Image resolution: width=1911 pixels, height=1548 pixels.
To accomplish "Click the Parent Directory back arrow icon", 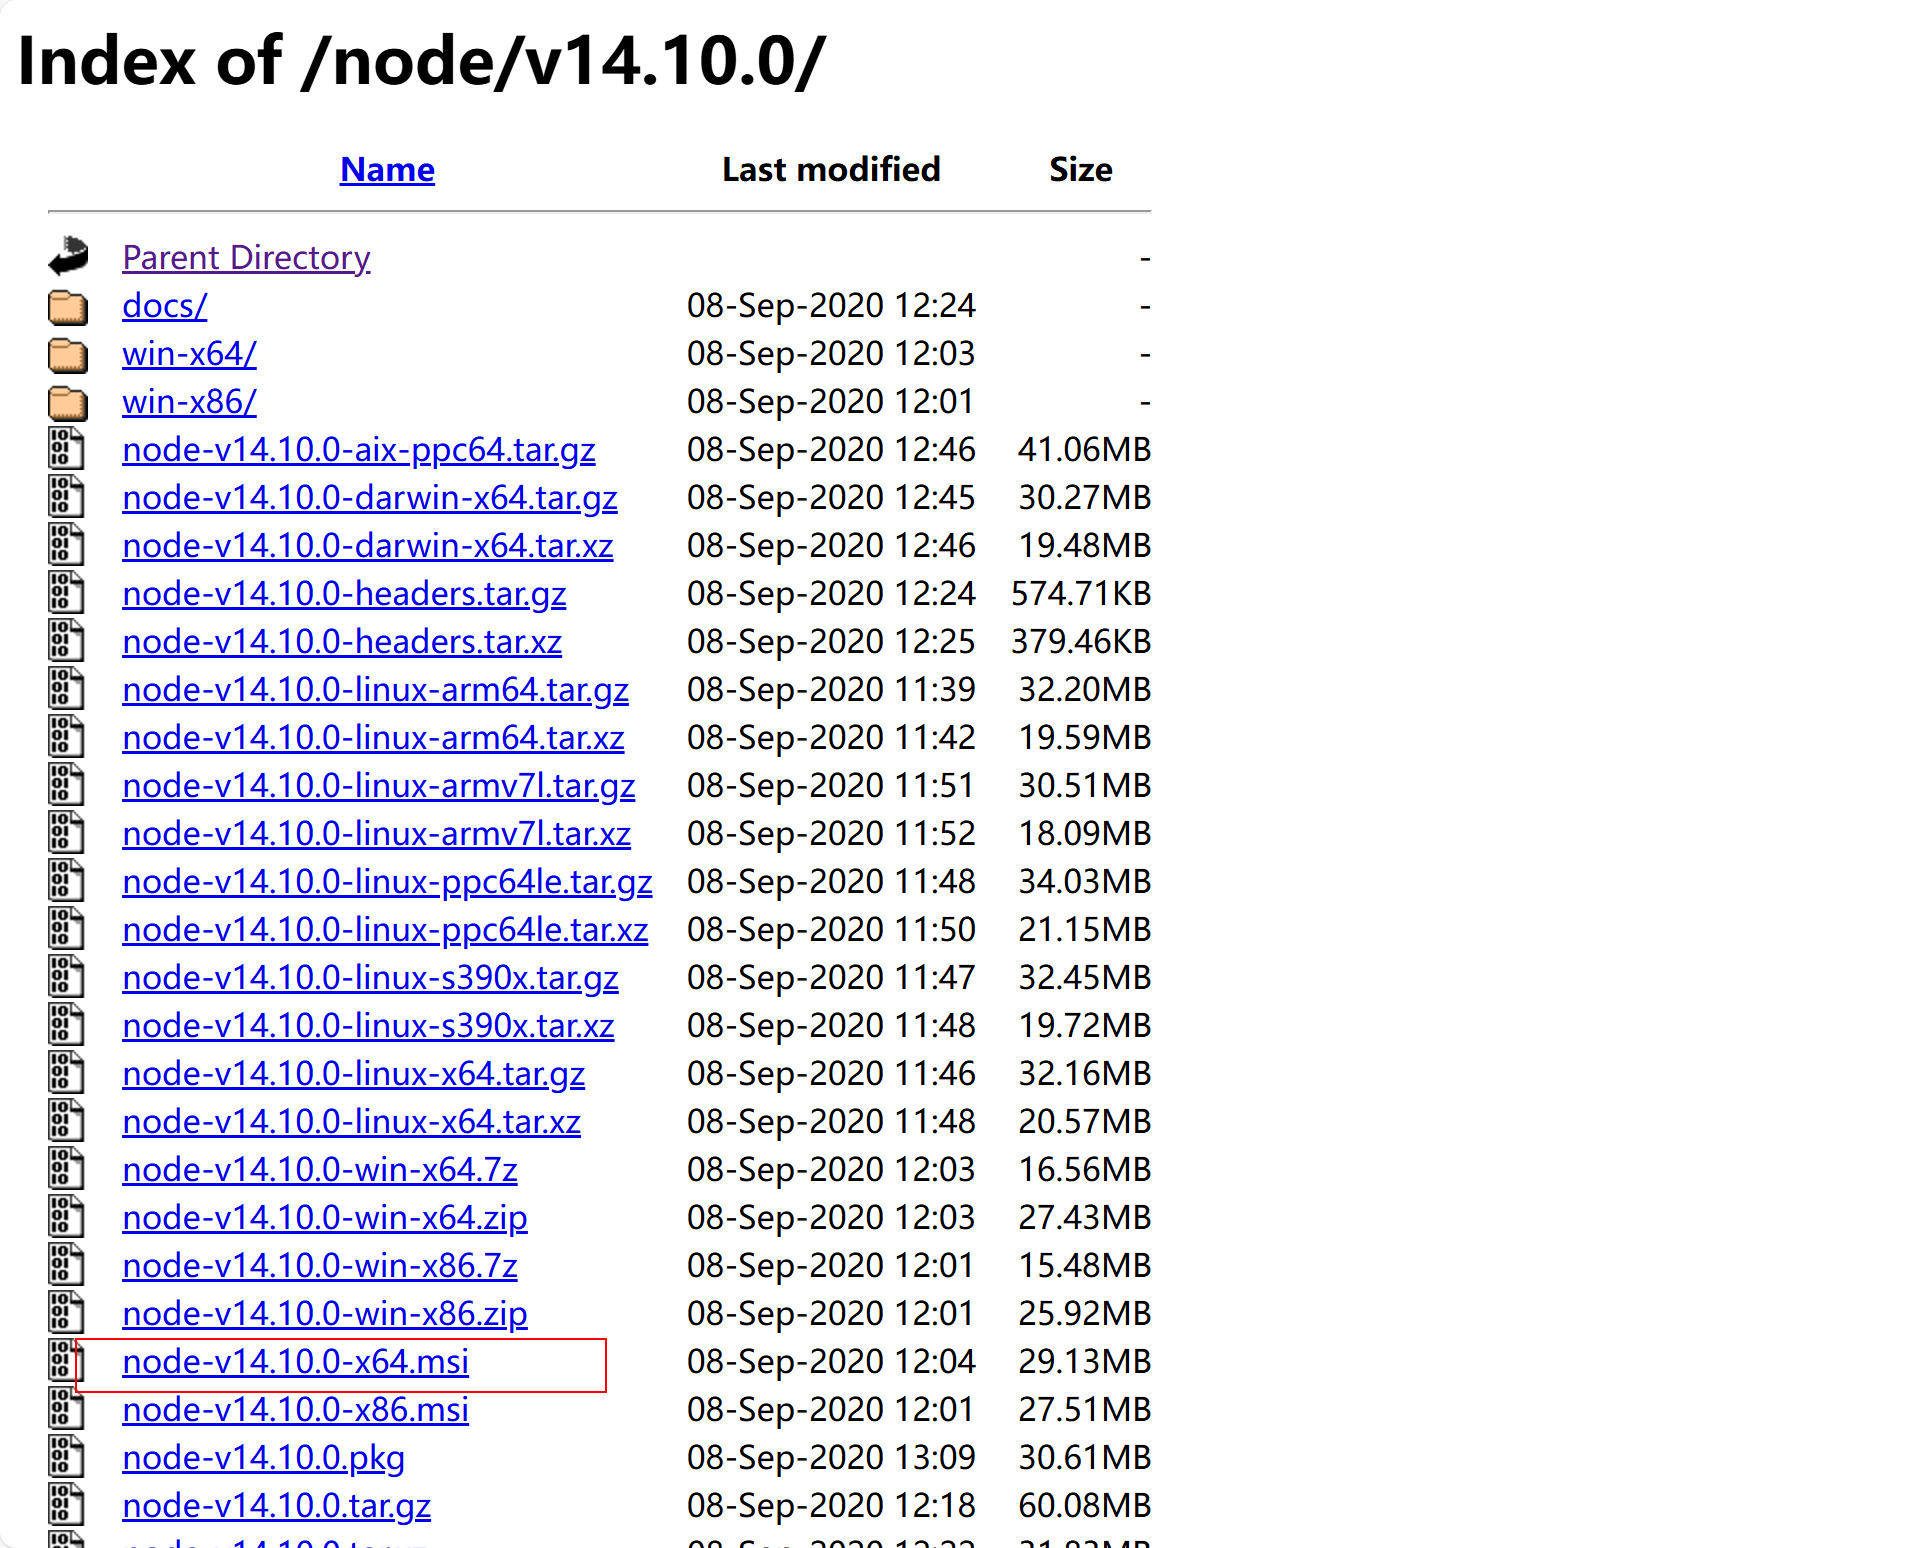I will pyautogui.click(x=68, y=257).
